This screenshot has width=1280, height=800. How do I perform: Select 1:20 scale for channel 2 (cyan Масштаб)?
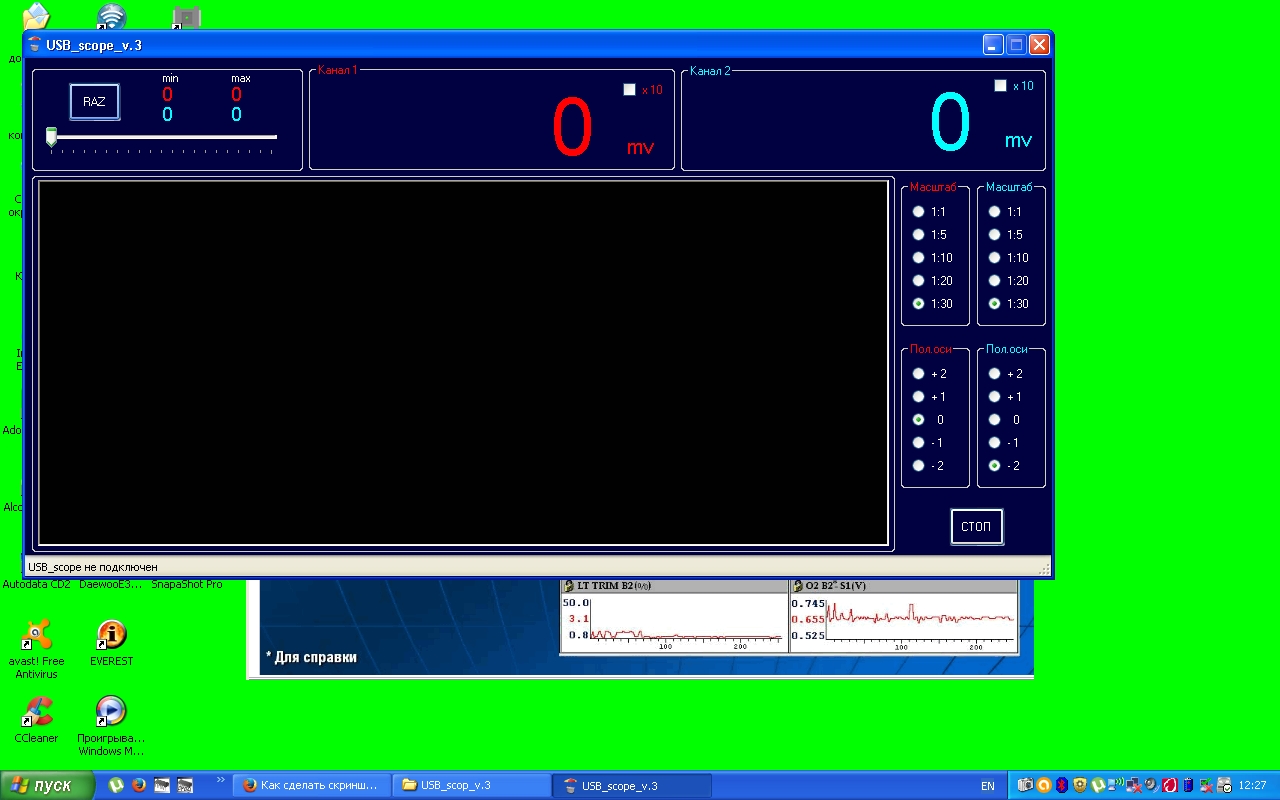[x=994, y=280]
